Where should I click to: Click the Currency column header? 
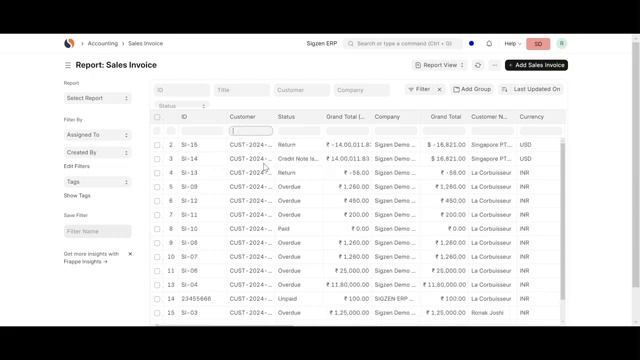[531, 117]
